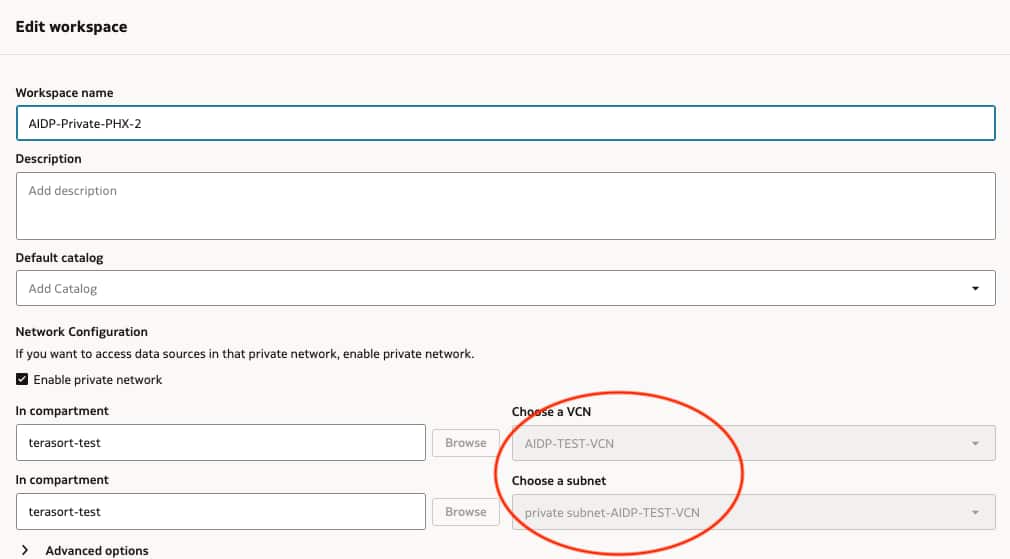This screenshot has height=559, width=1010.
Task: Open the Choose a VCN dropdown
Action: (x=740, y=443)
